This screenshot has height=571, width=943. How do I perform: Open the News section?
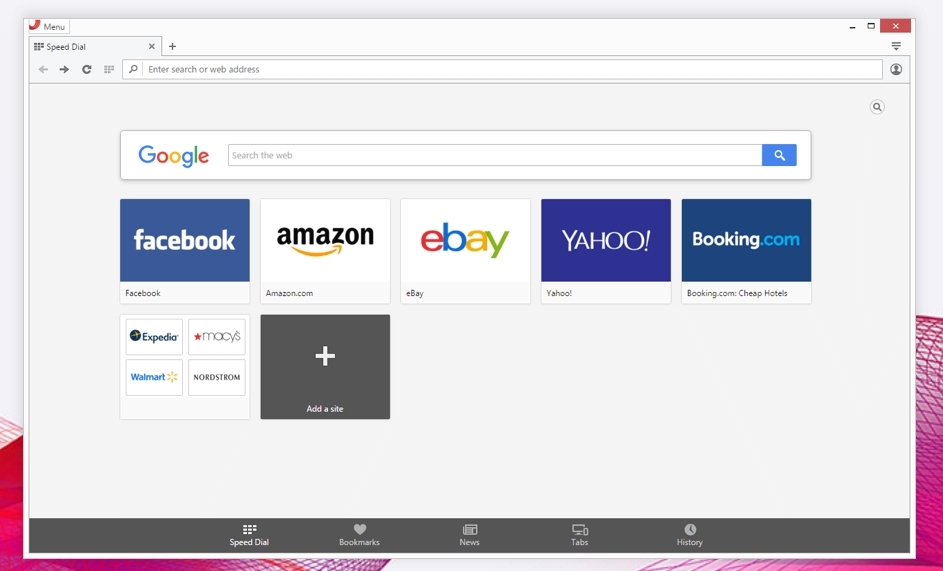tap(469, 535)
